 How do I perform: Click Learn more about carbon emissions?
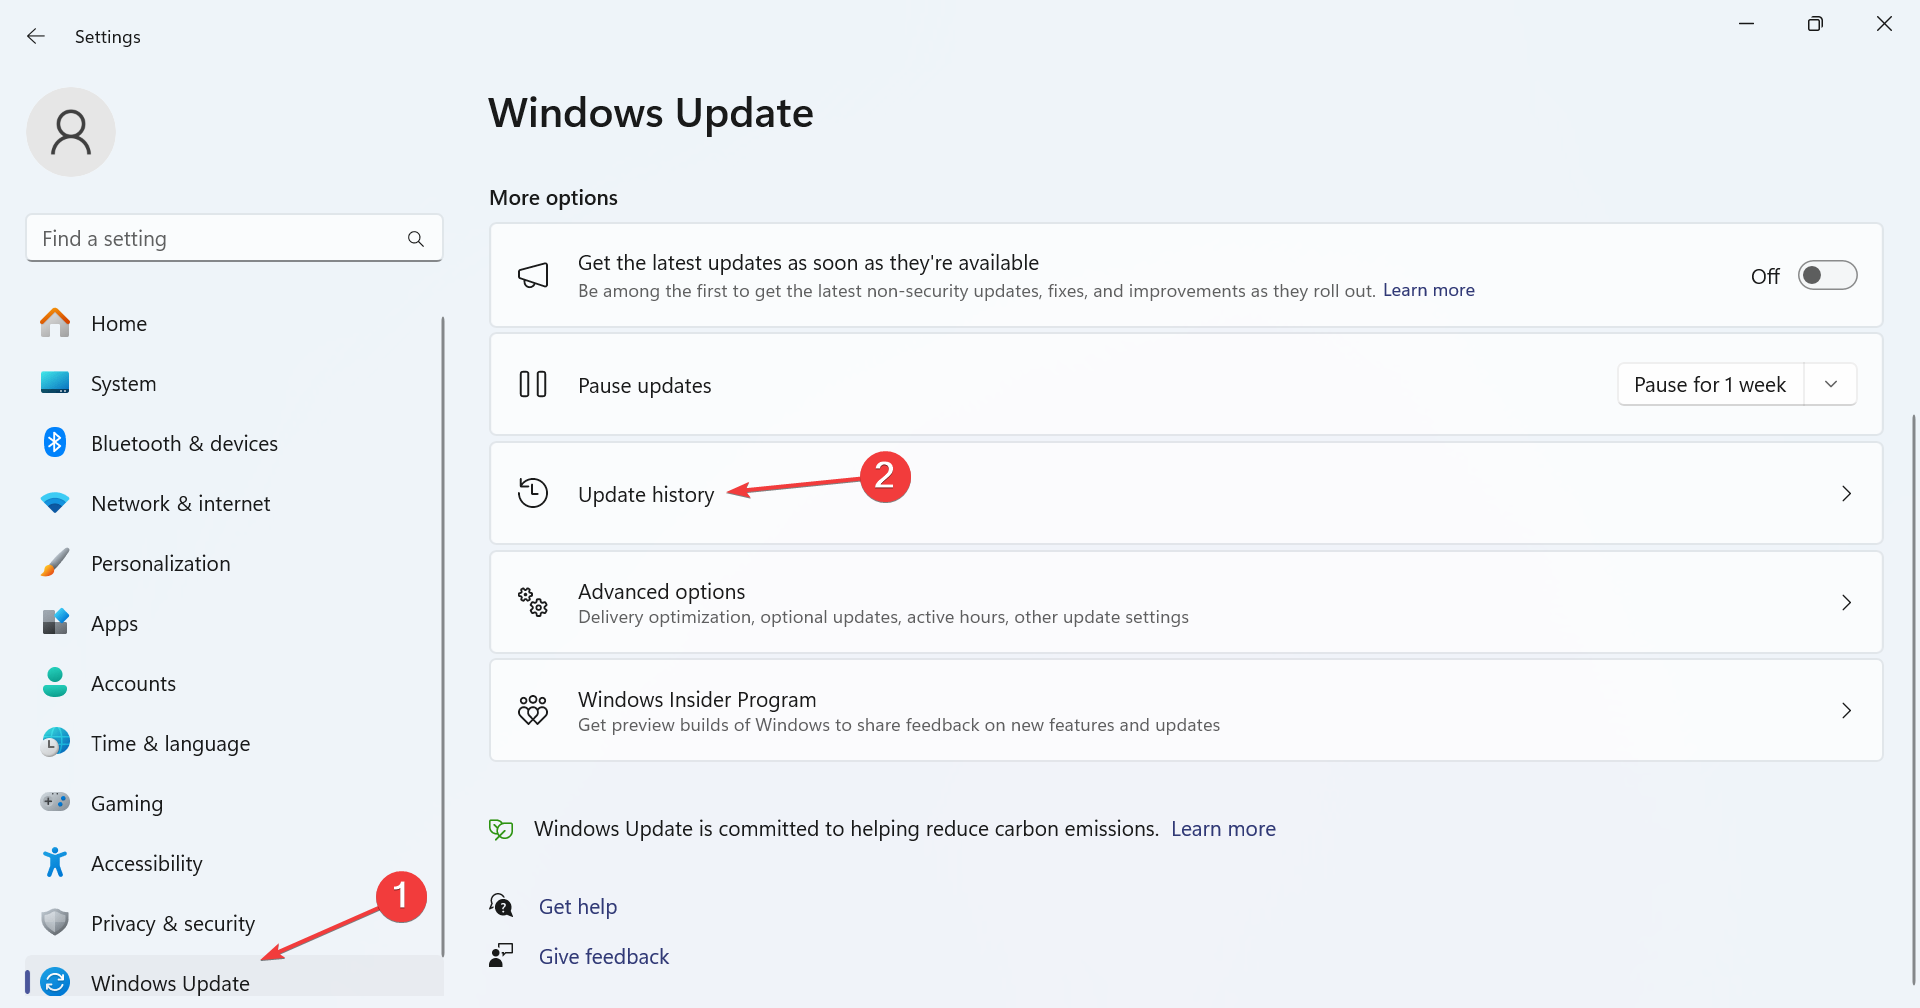coord(1223,829)
